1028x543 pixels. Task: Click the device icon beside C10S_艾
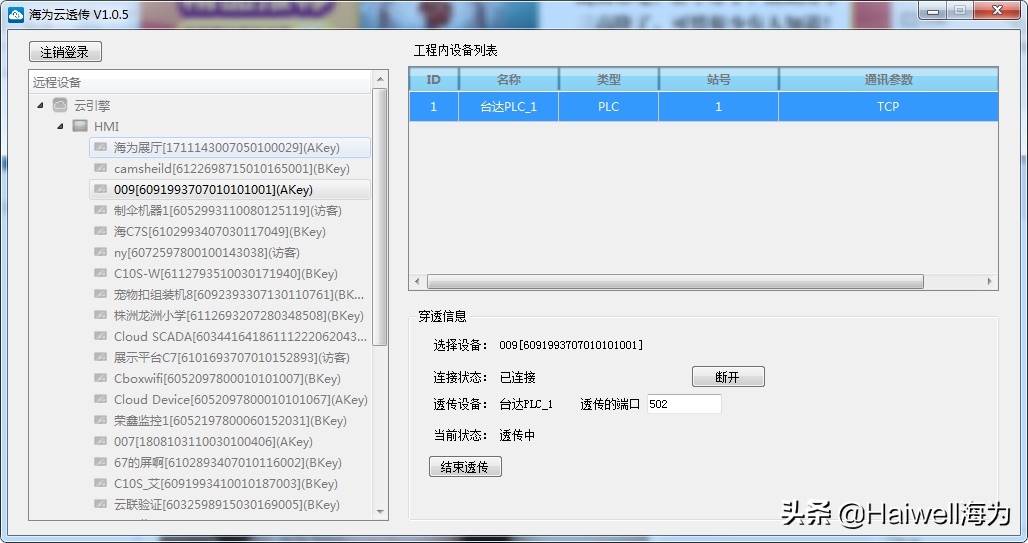coord(100,483)
